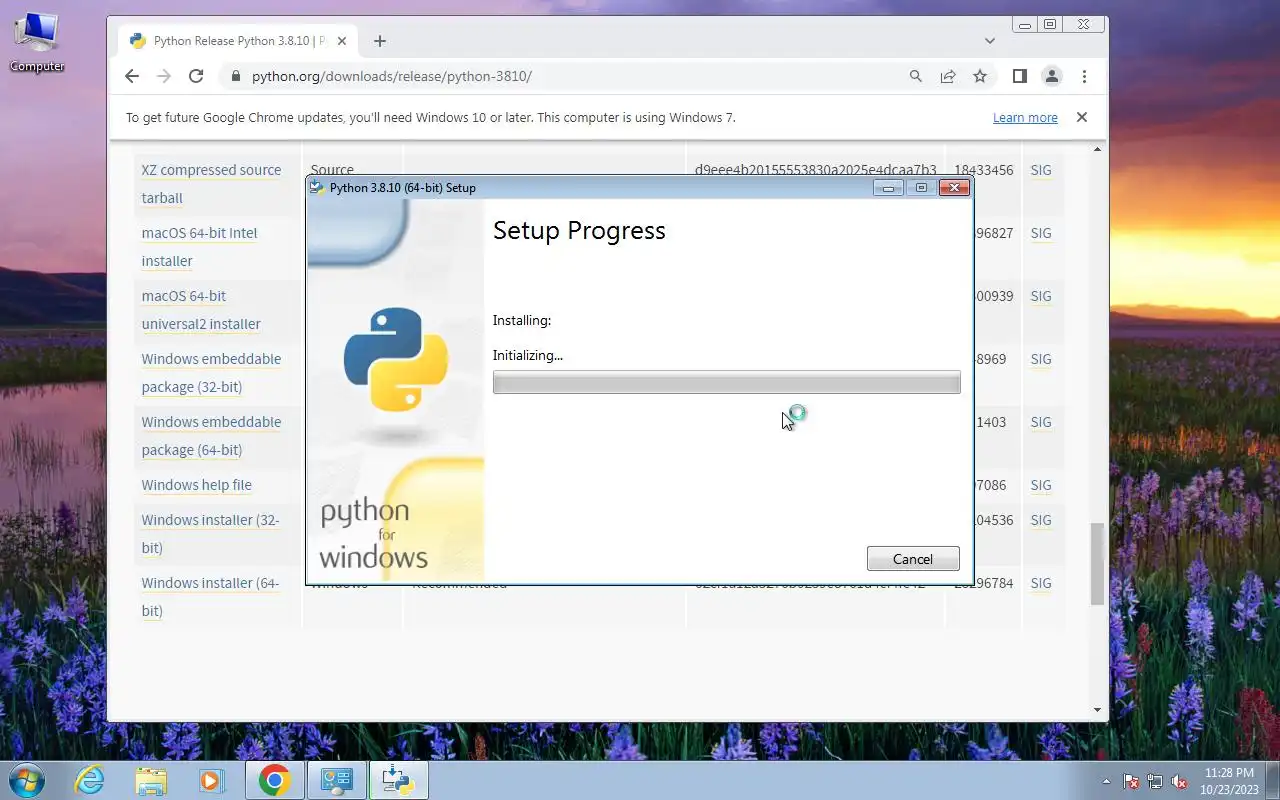
Task: Open SIG link in Windows help file row
Action: click(1041, 485)
